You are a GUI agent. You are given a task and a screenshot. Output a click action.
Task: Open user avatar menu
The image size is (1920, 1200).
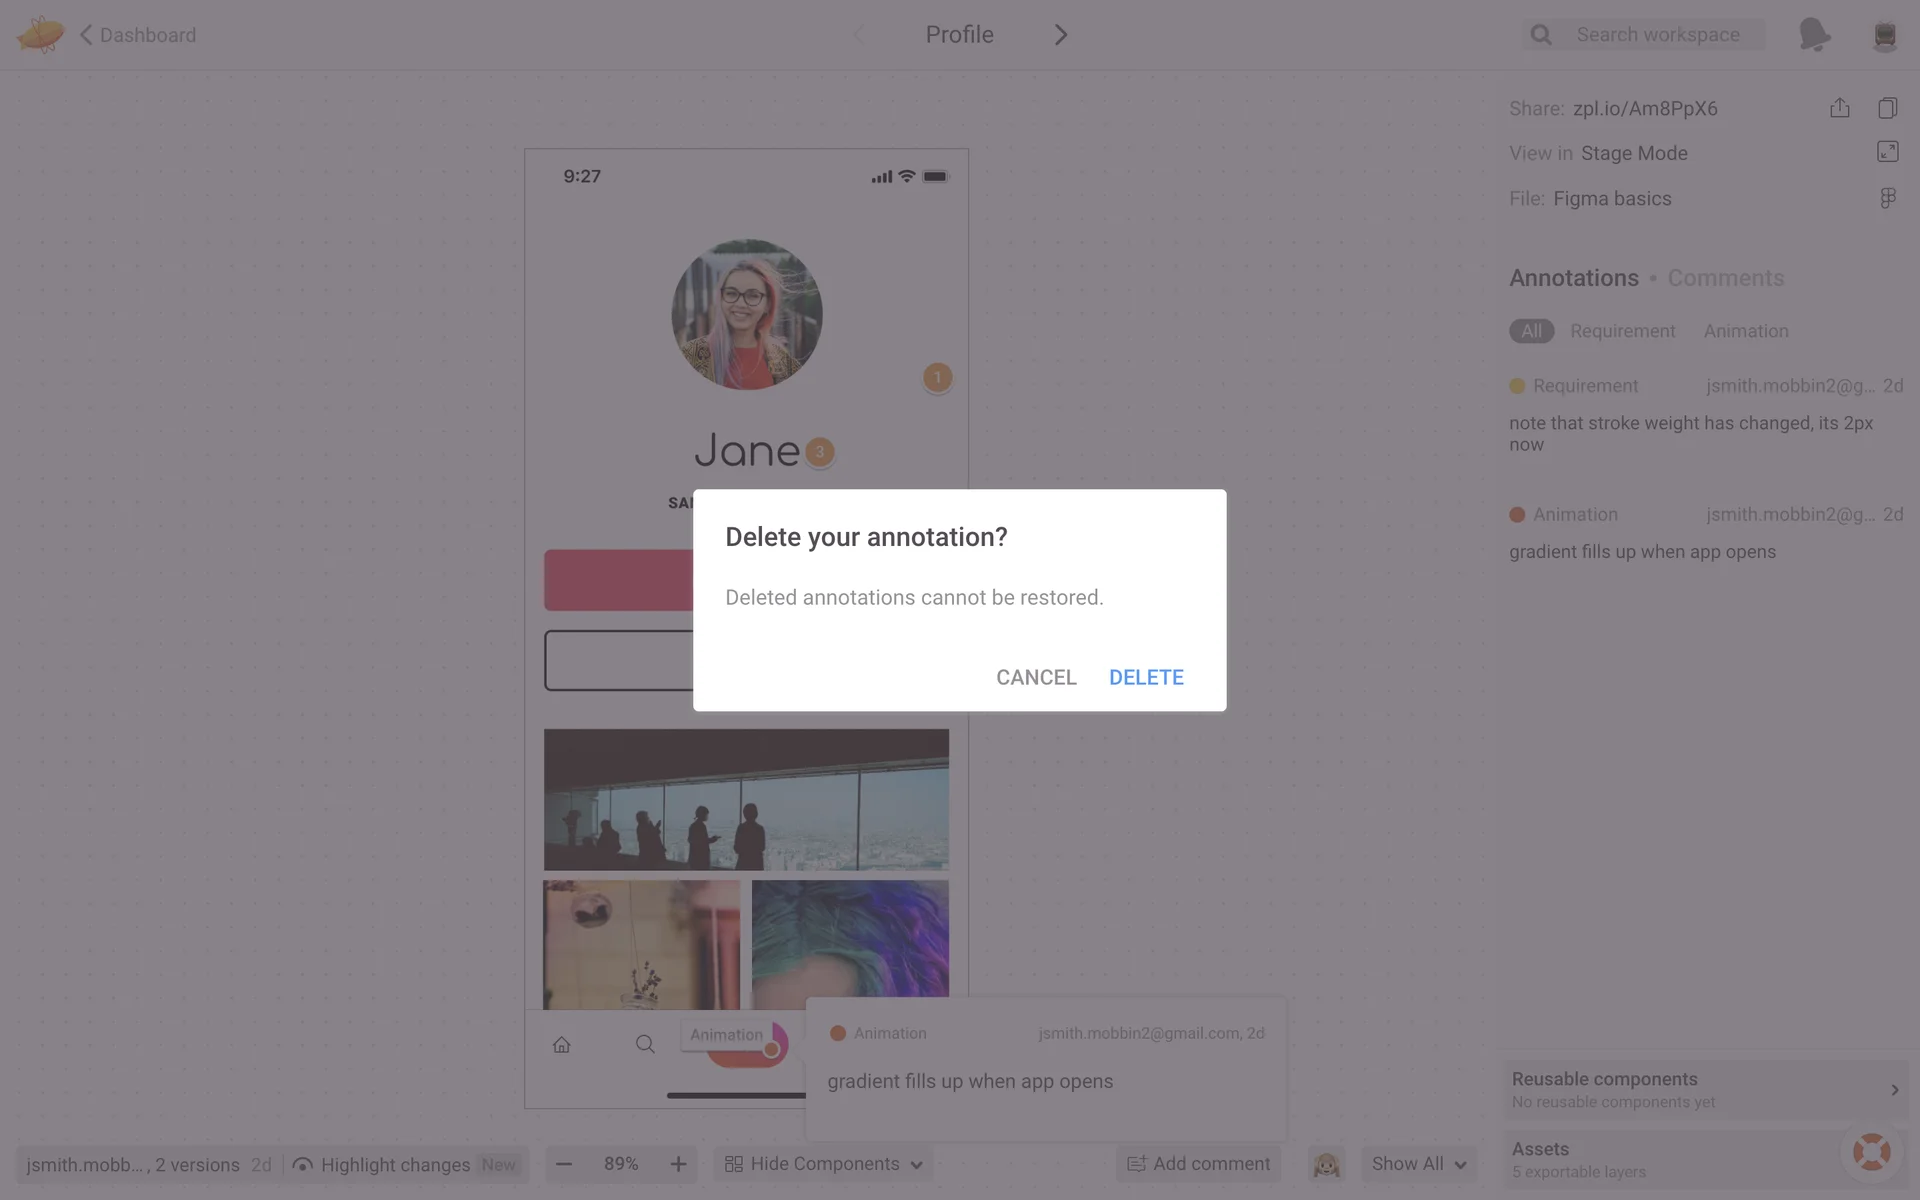click(1884, 35)
